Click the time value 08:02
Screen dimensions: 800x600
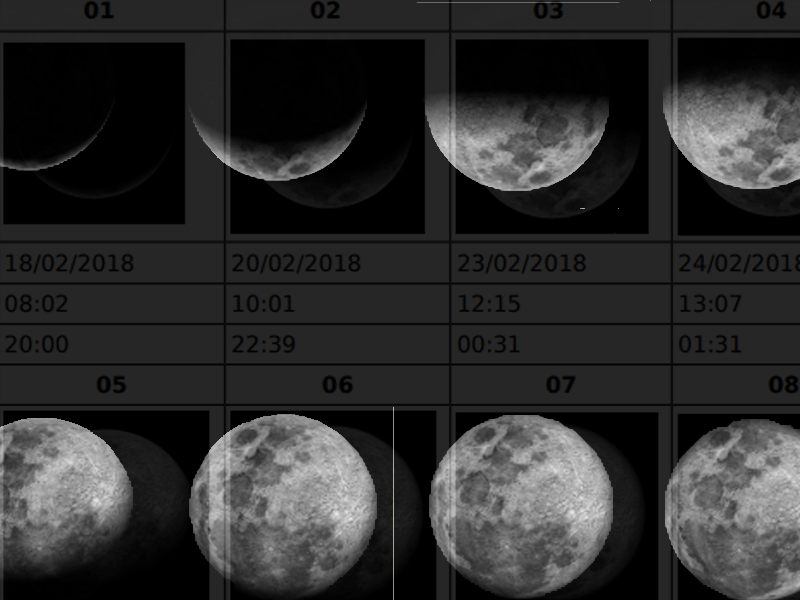(36, 304)
